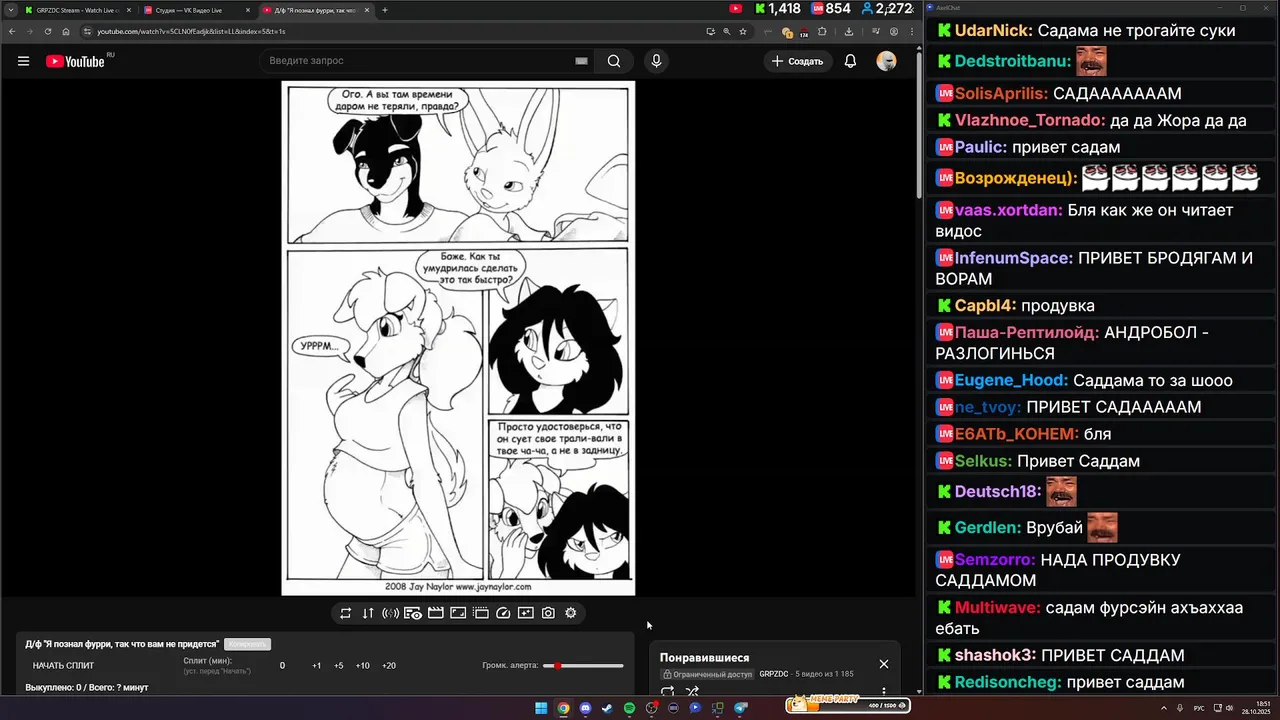Switch to Студия — VK Видео Live tab
Viewport: 1280px width, 720px height.
pos(196,10)
